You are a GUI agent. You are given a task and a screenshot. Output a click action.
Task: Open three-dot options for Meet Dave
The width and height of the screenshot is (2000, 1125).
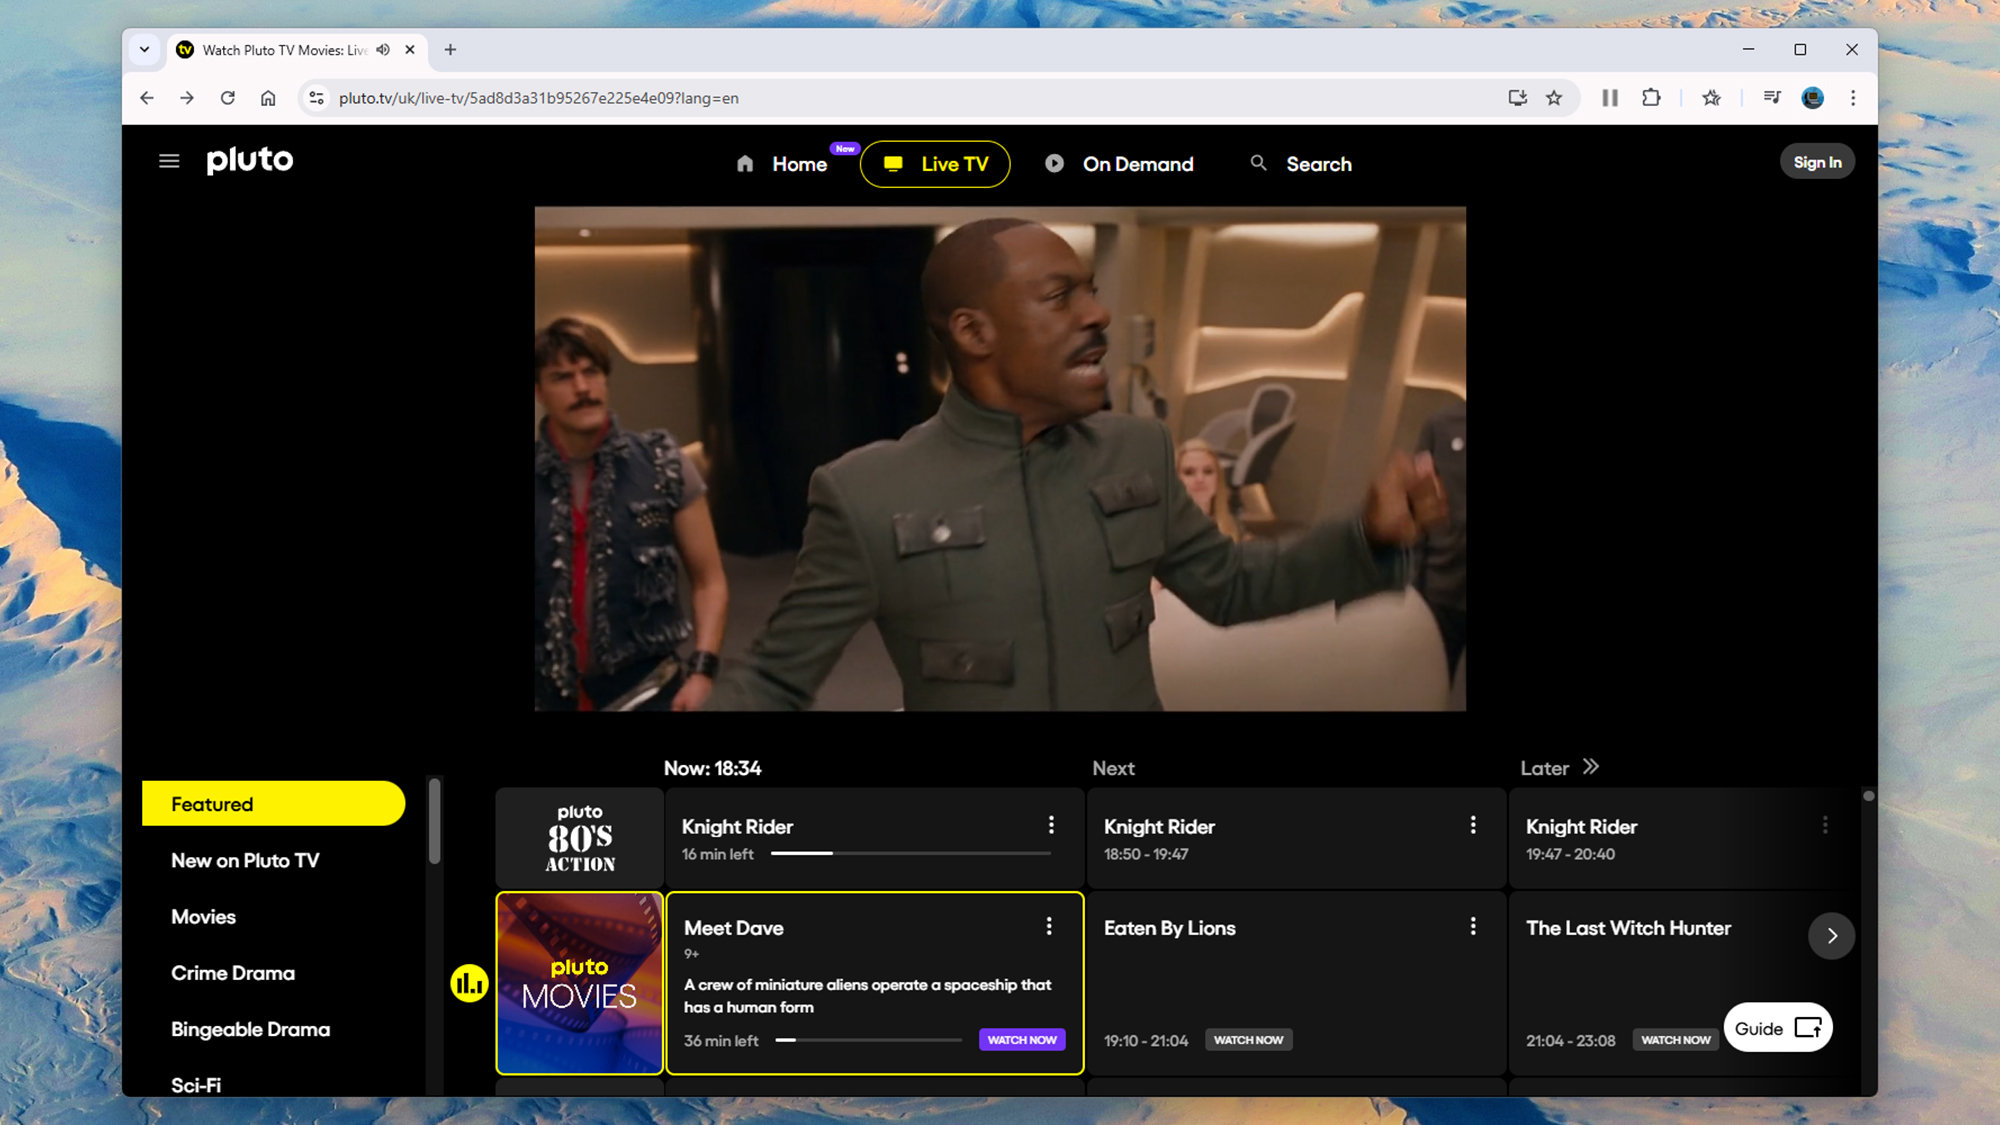point(1049,927)
